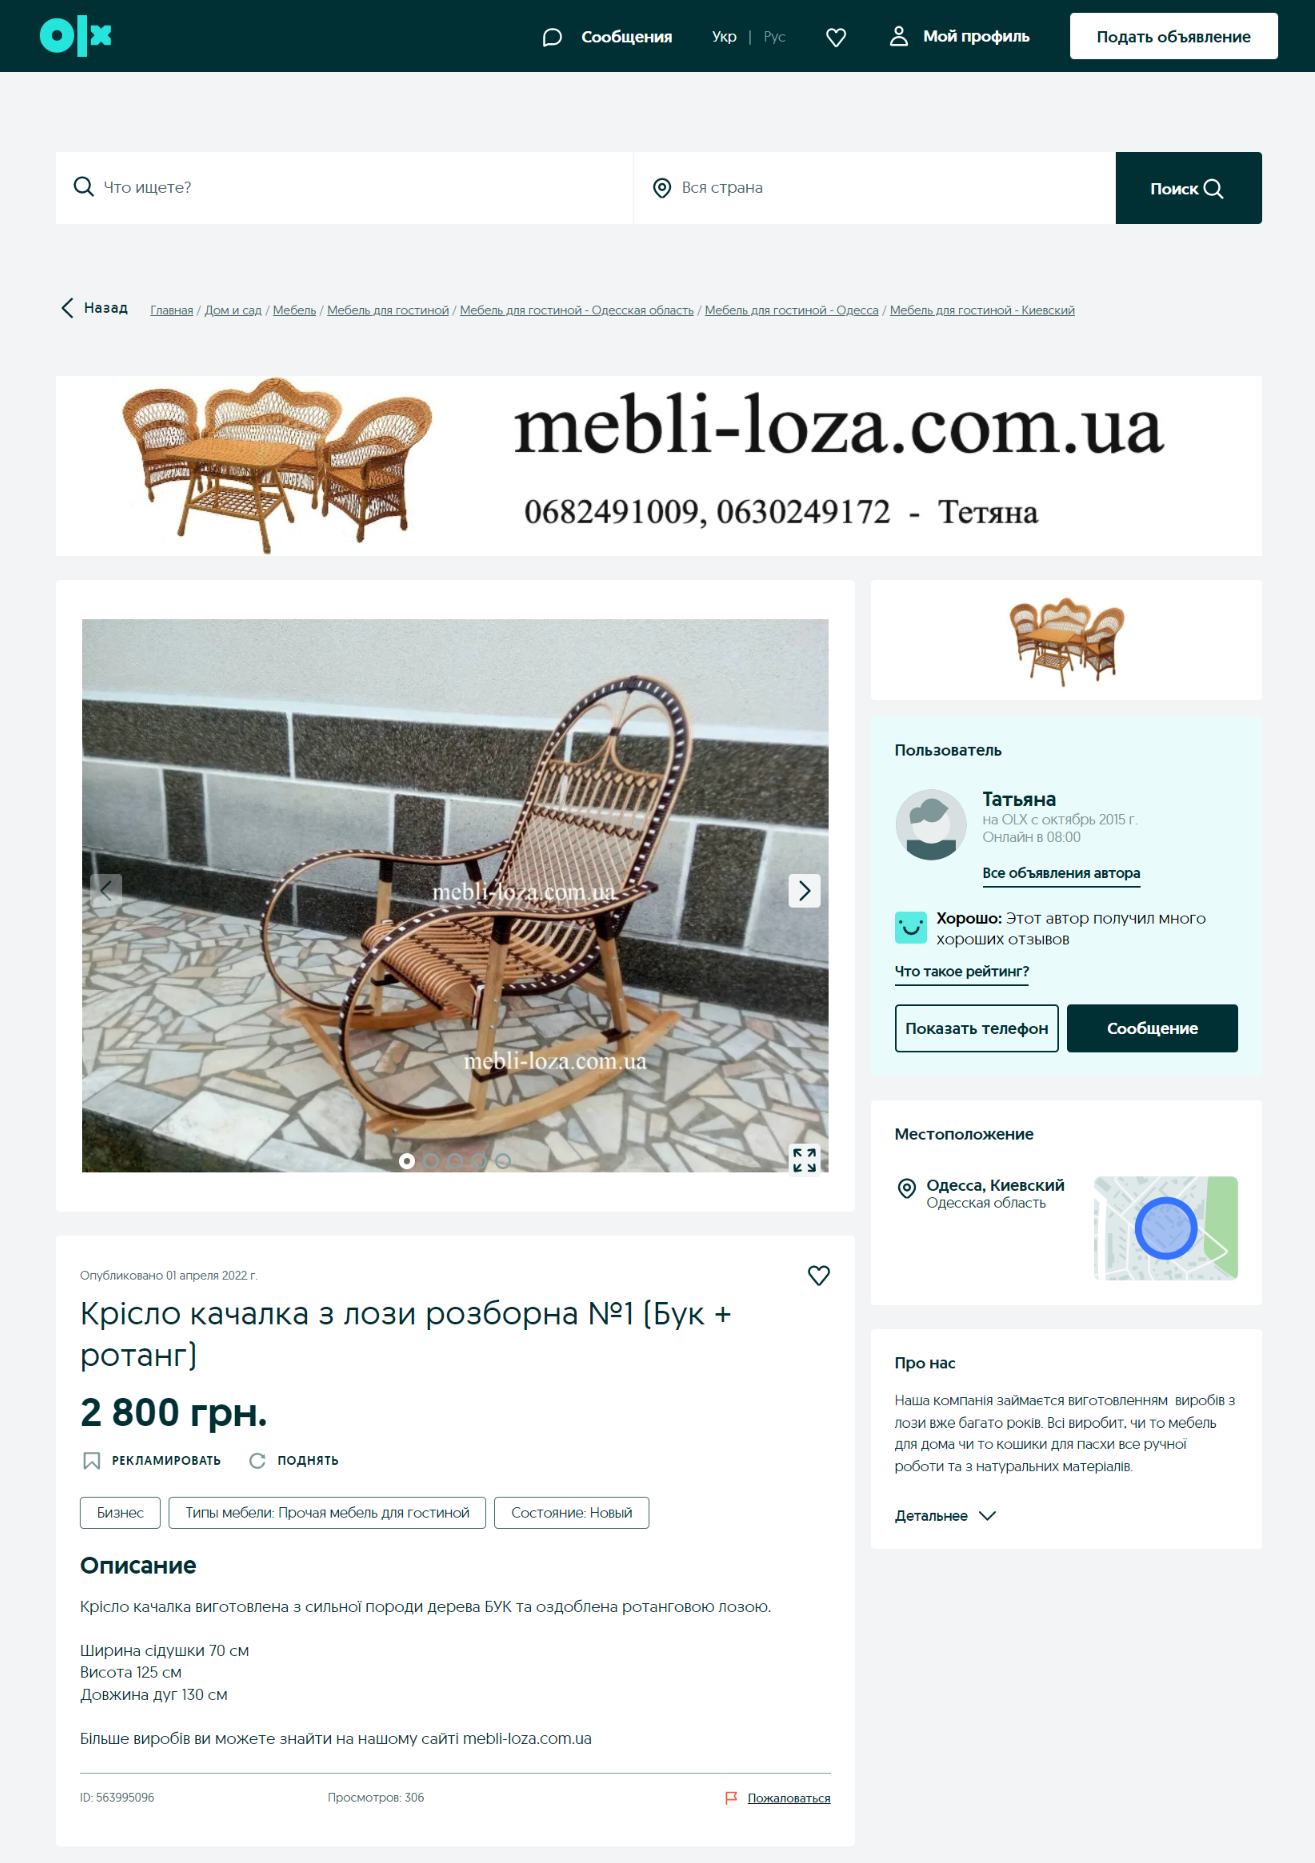Screen dimensions: 1315x1863
Task: Click the Пожаловаться report link
Action: pos(788,1798)
